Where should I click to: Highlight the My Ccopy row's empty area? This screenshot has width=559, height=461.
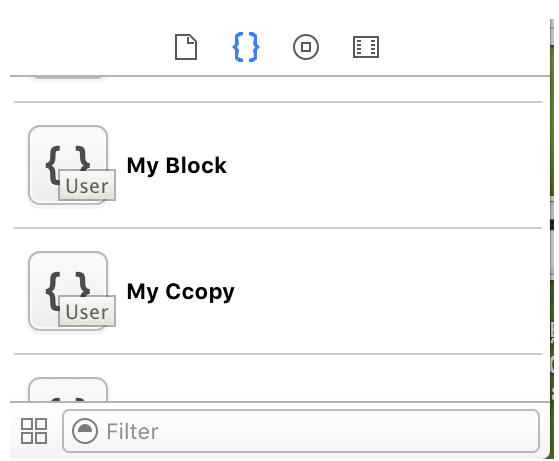[x=389, y=291]
